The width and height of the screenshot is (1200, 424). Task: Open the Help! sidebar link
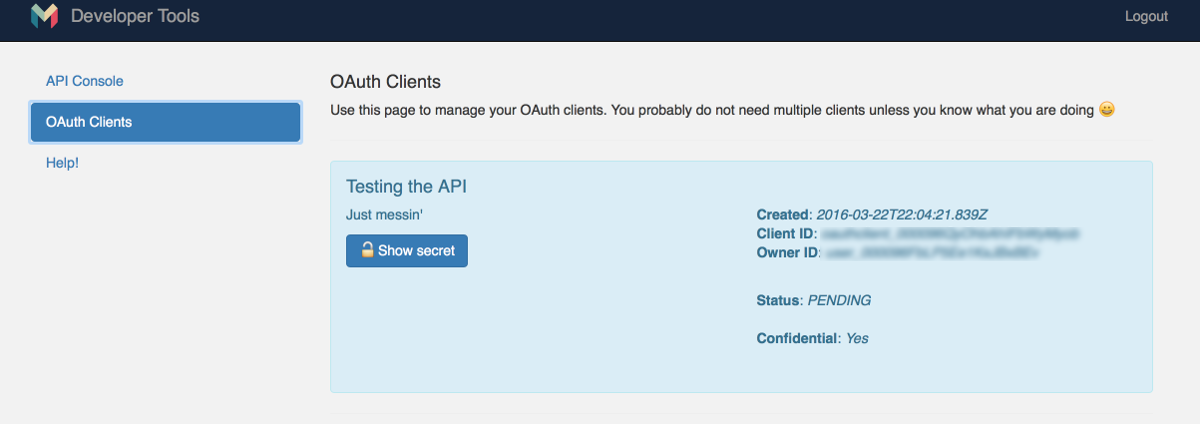(x=62, y=162)
